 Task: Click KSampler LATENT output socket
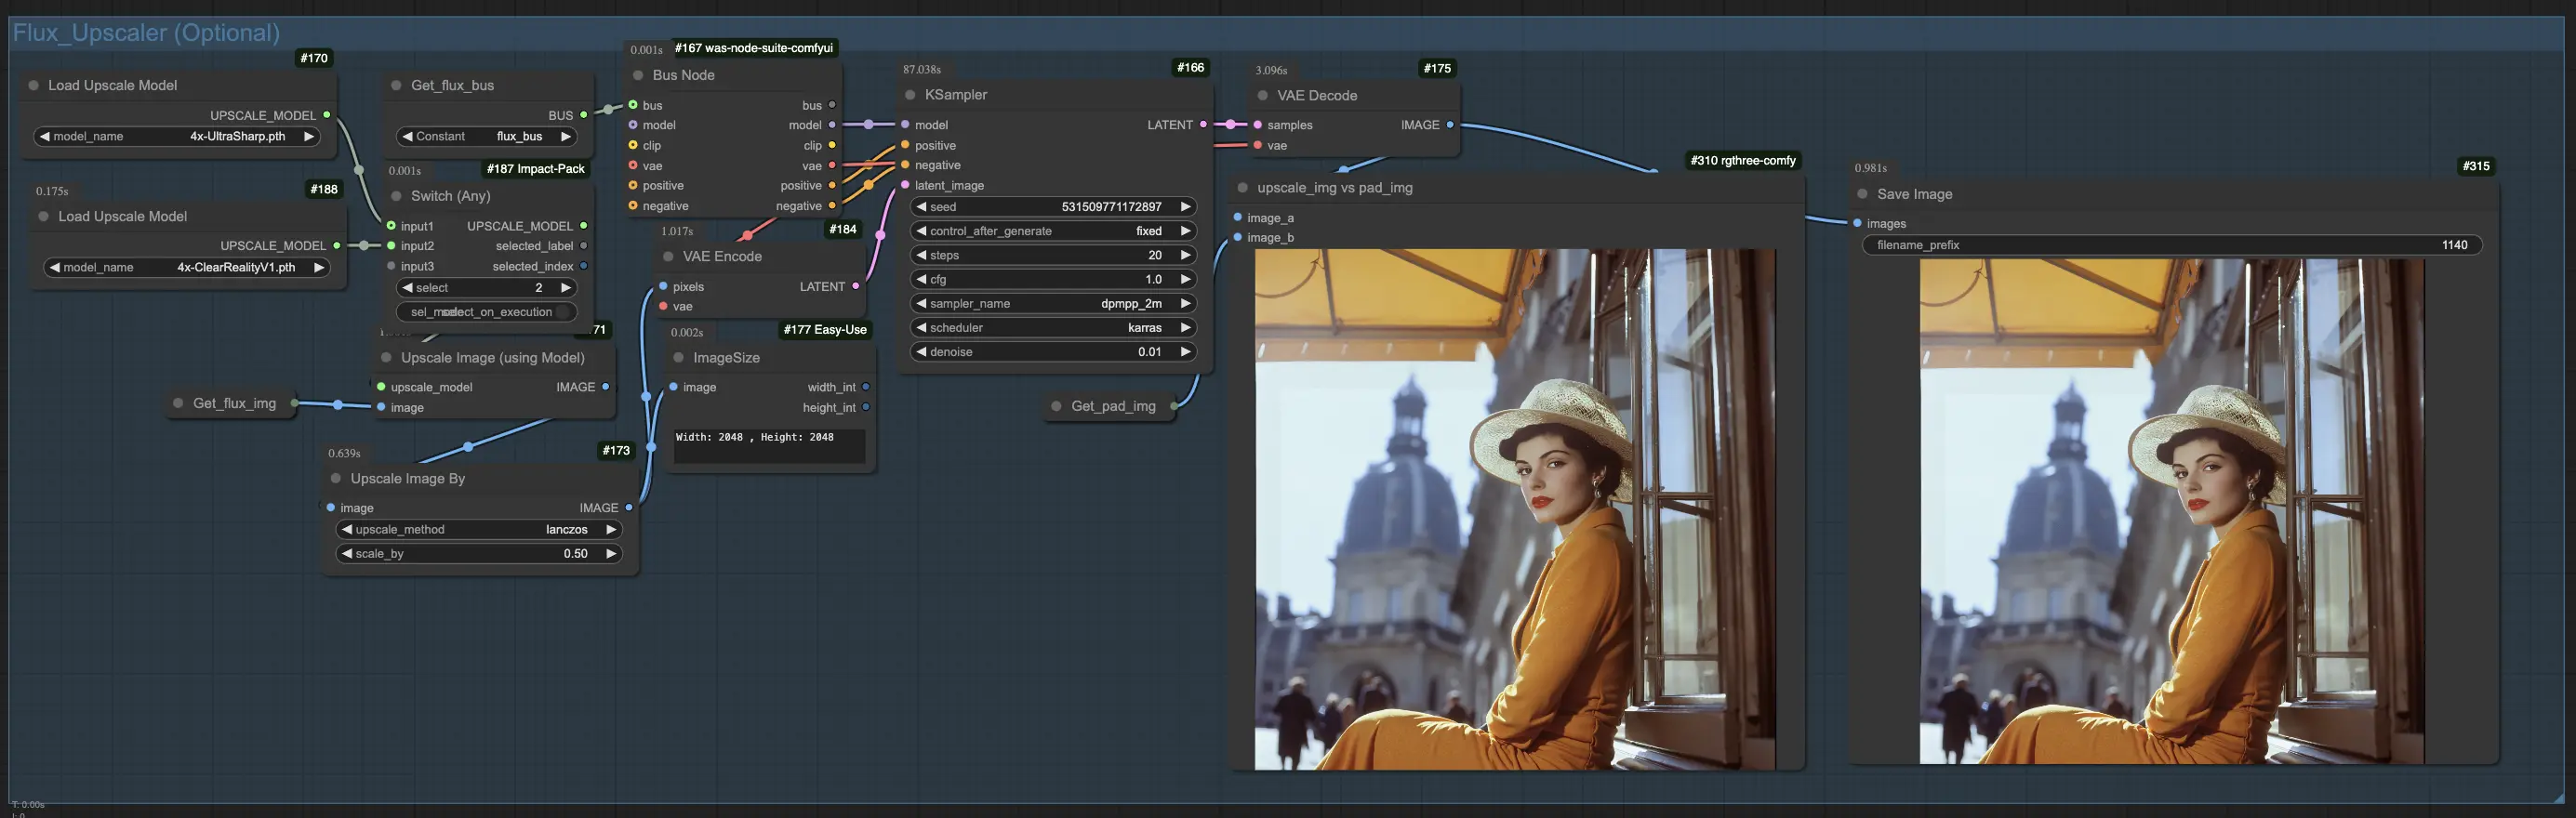(x=1203, y=125)
